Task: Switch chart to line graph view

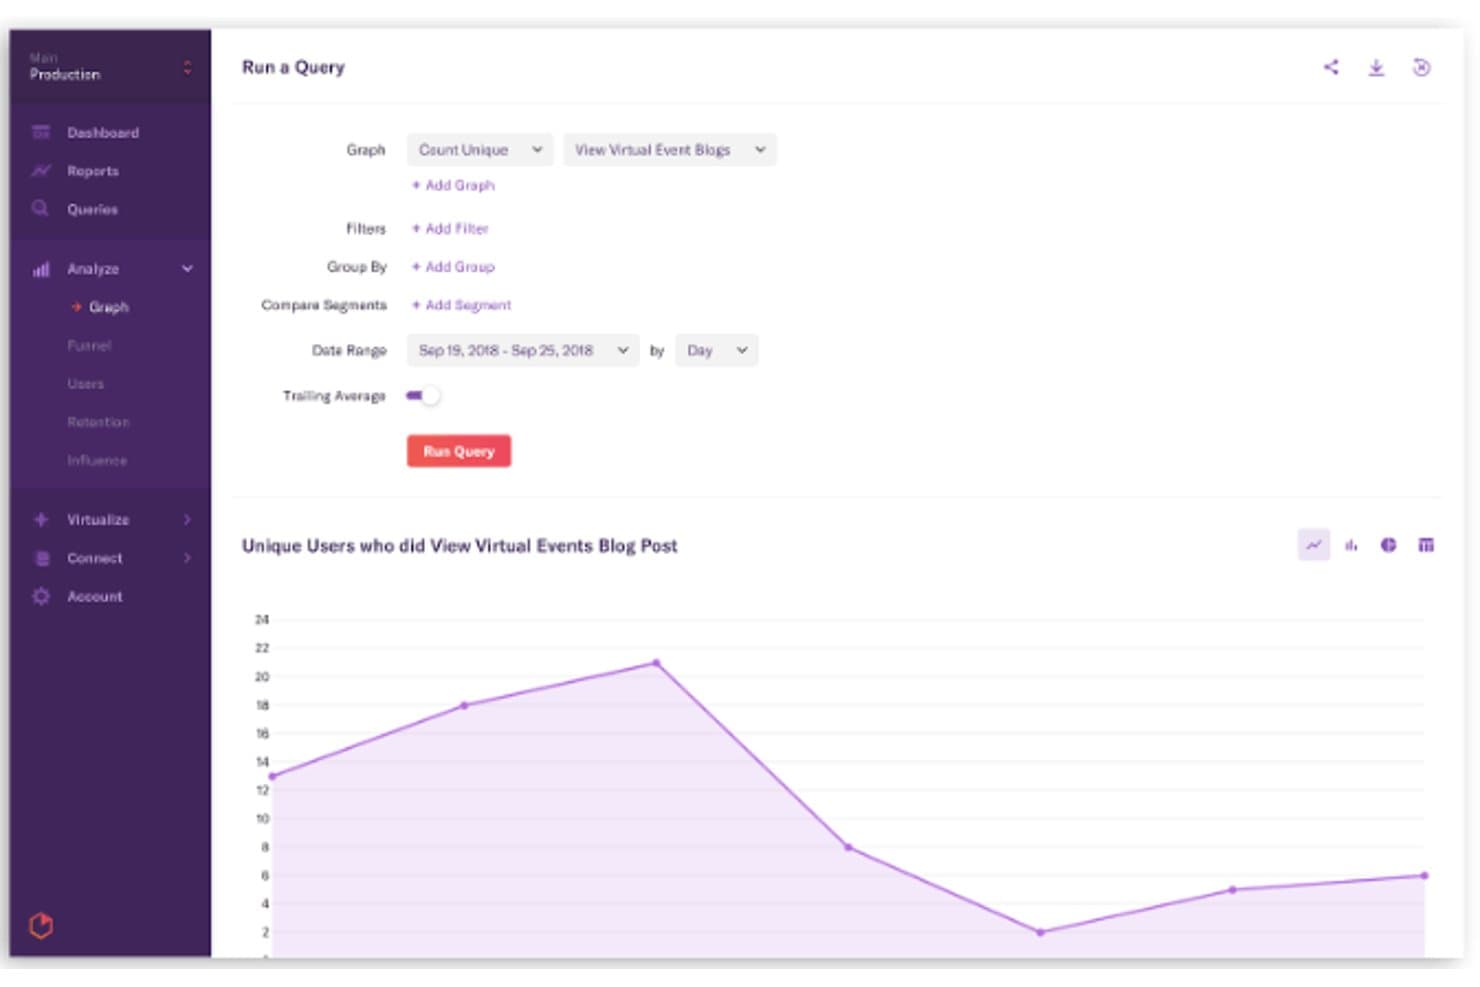Action: coord(1313,545)
